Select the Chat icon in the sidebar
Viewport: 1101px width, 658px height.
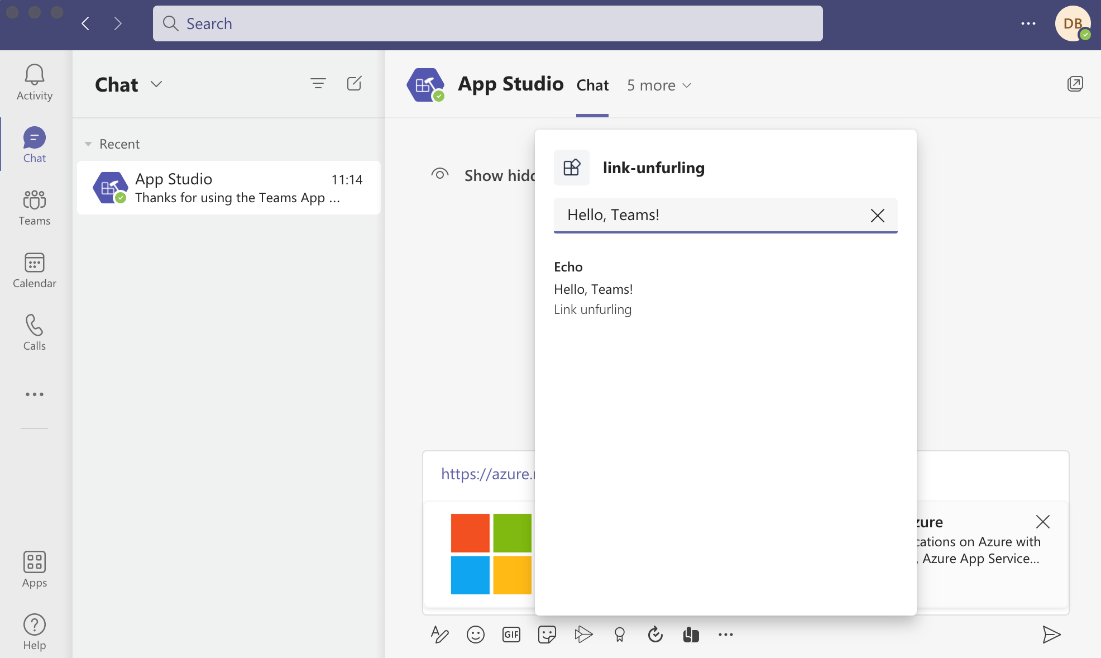[x=34, y=145]
